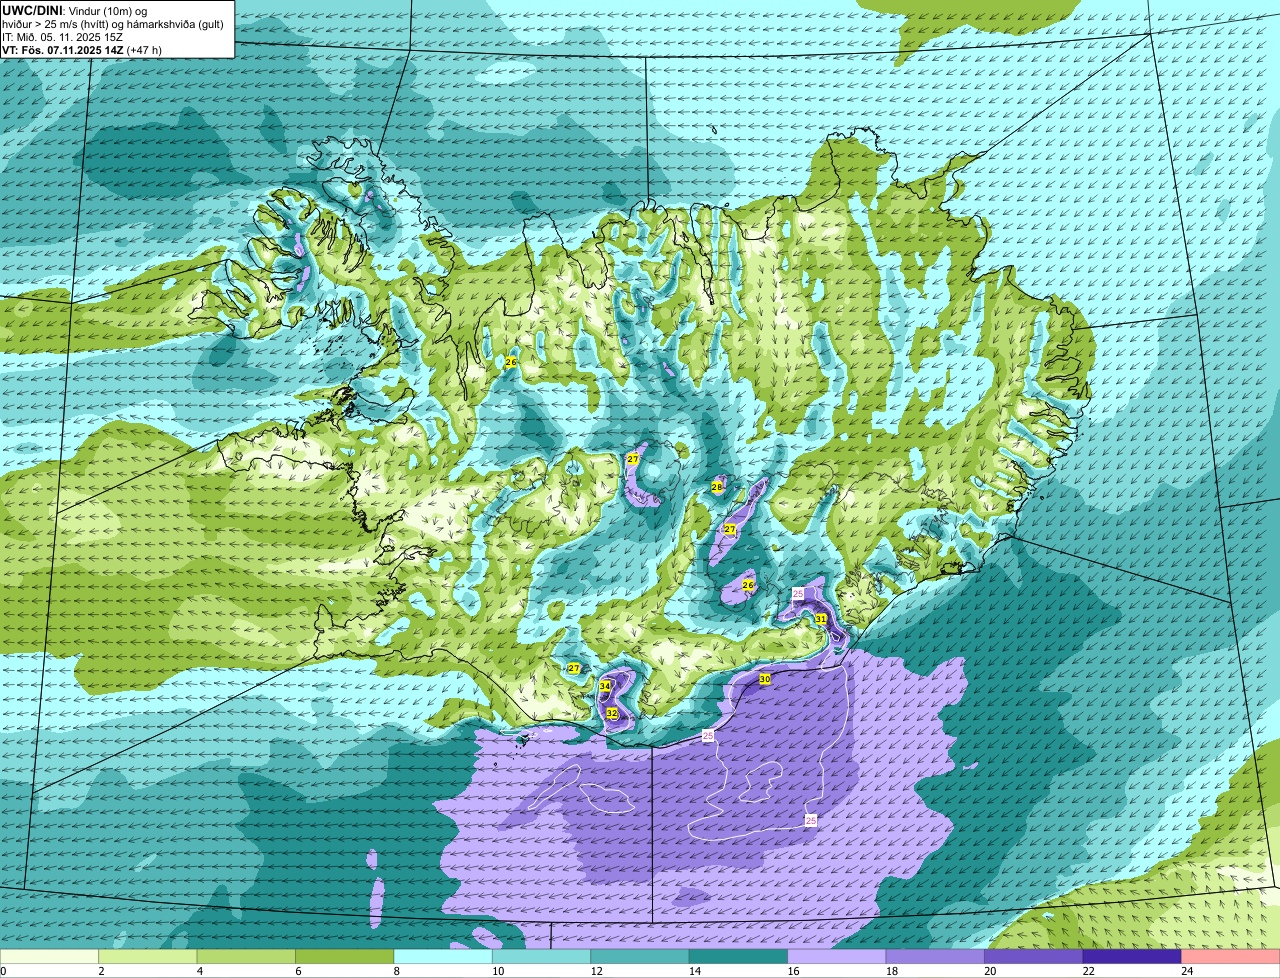Select the light green 2–4 legend swatch
This screenshot has width=1280, height=978.
(148, 956)
